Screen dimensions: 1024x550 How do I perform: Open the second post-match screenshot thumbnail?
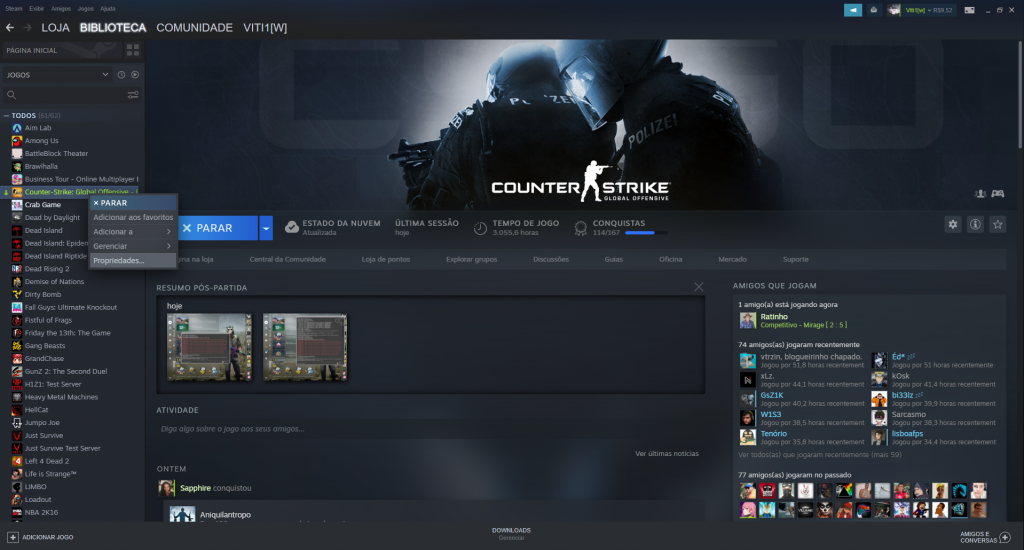pyautogui.click(x=305, y=347)
